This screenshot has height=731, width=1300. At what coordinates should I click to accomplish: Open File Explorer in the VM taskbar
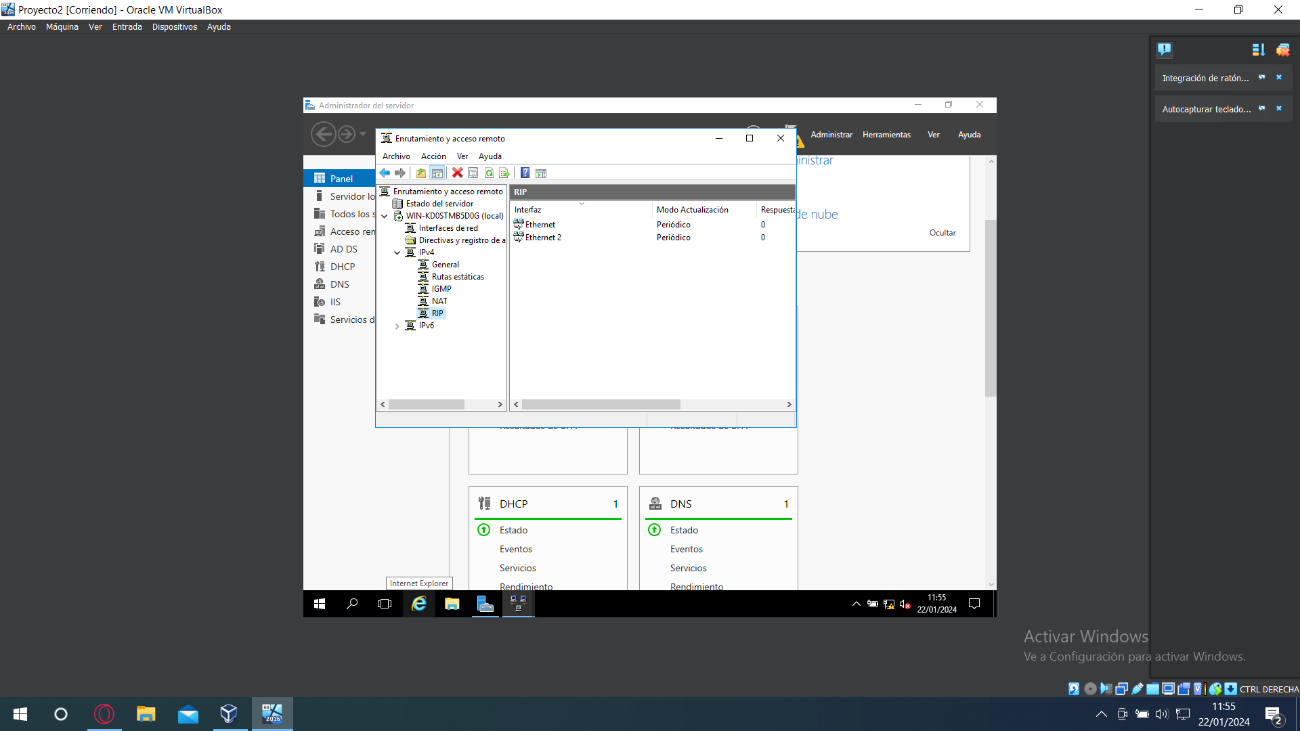[x=452, y=604]
